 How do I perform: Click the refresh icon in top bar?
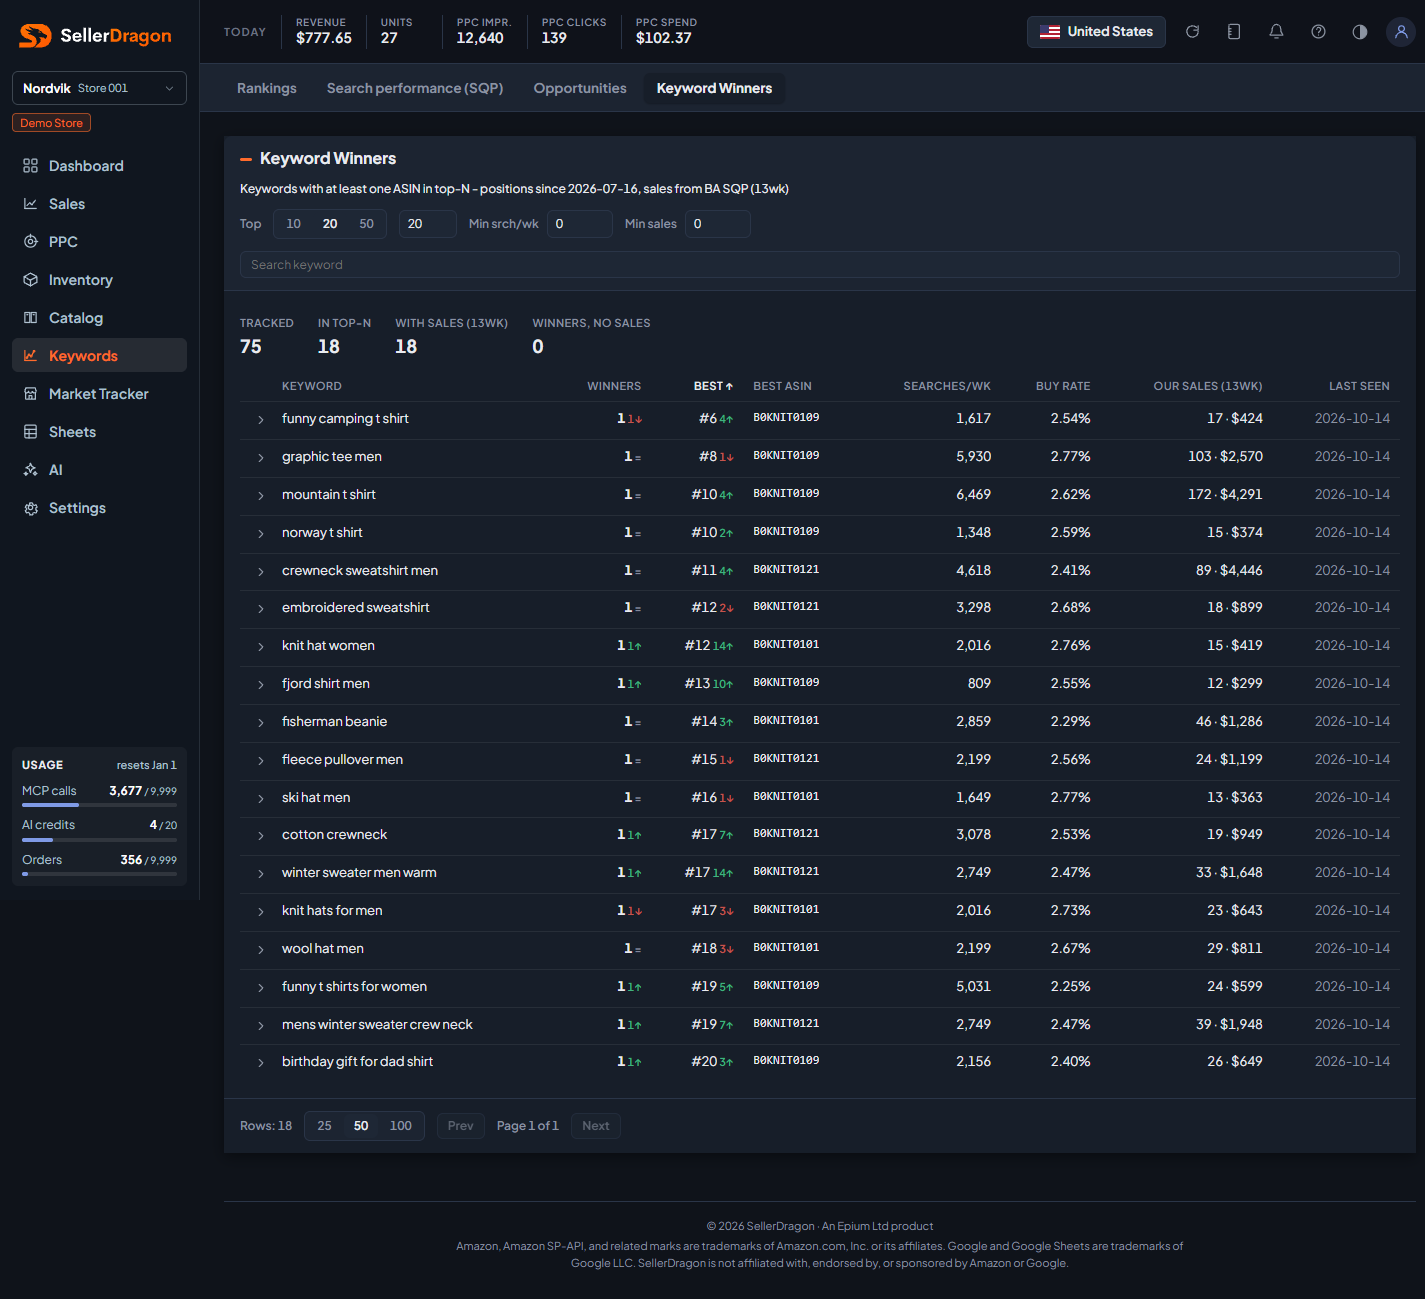(x=1192, y=32)
